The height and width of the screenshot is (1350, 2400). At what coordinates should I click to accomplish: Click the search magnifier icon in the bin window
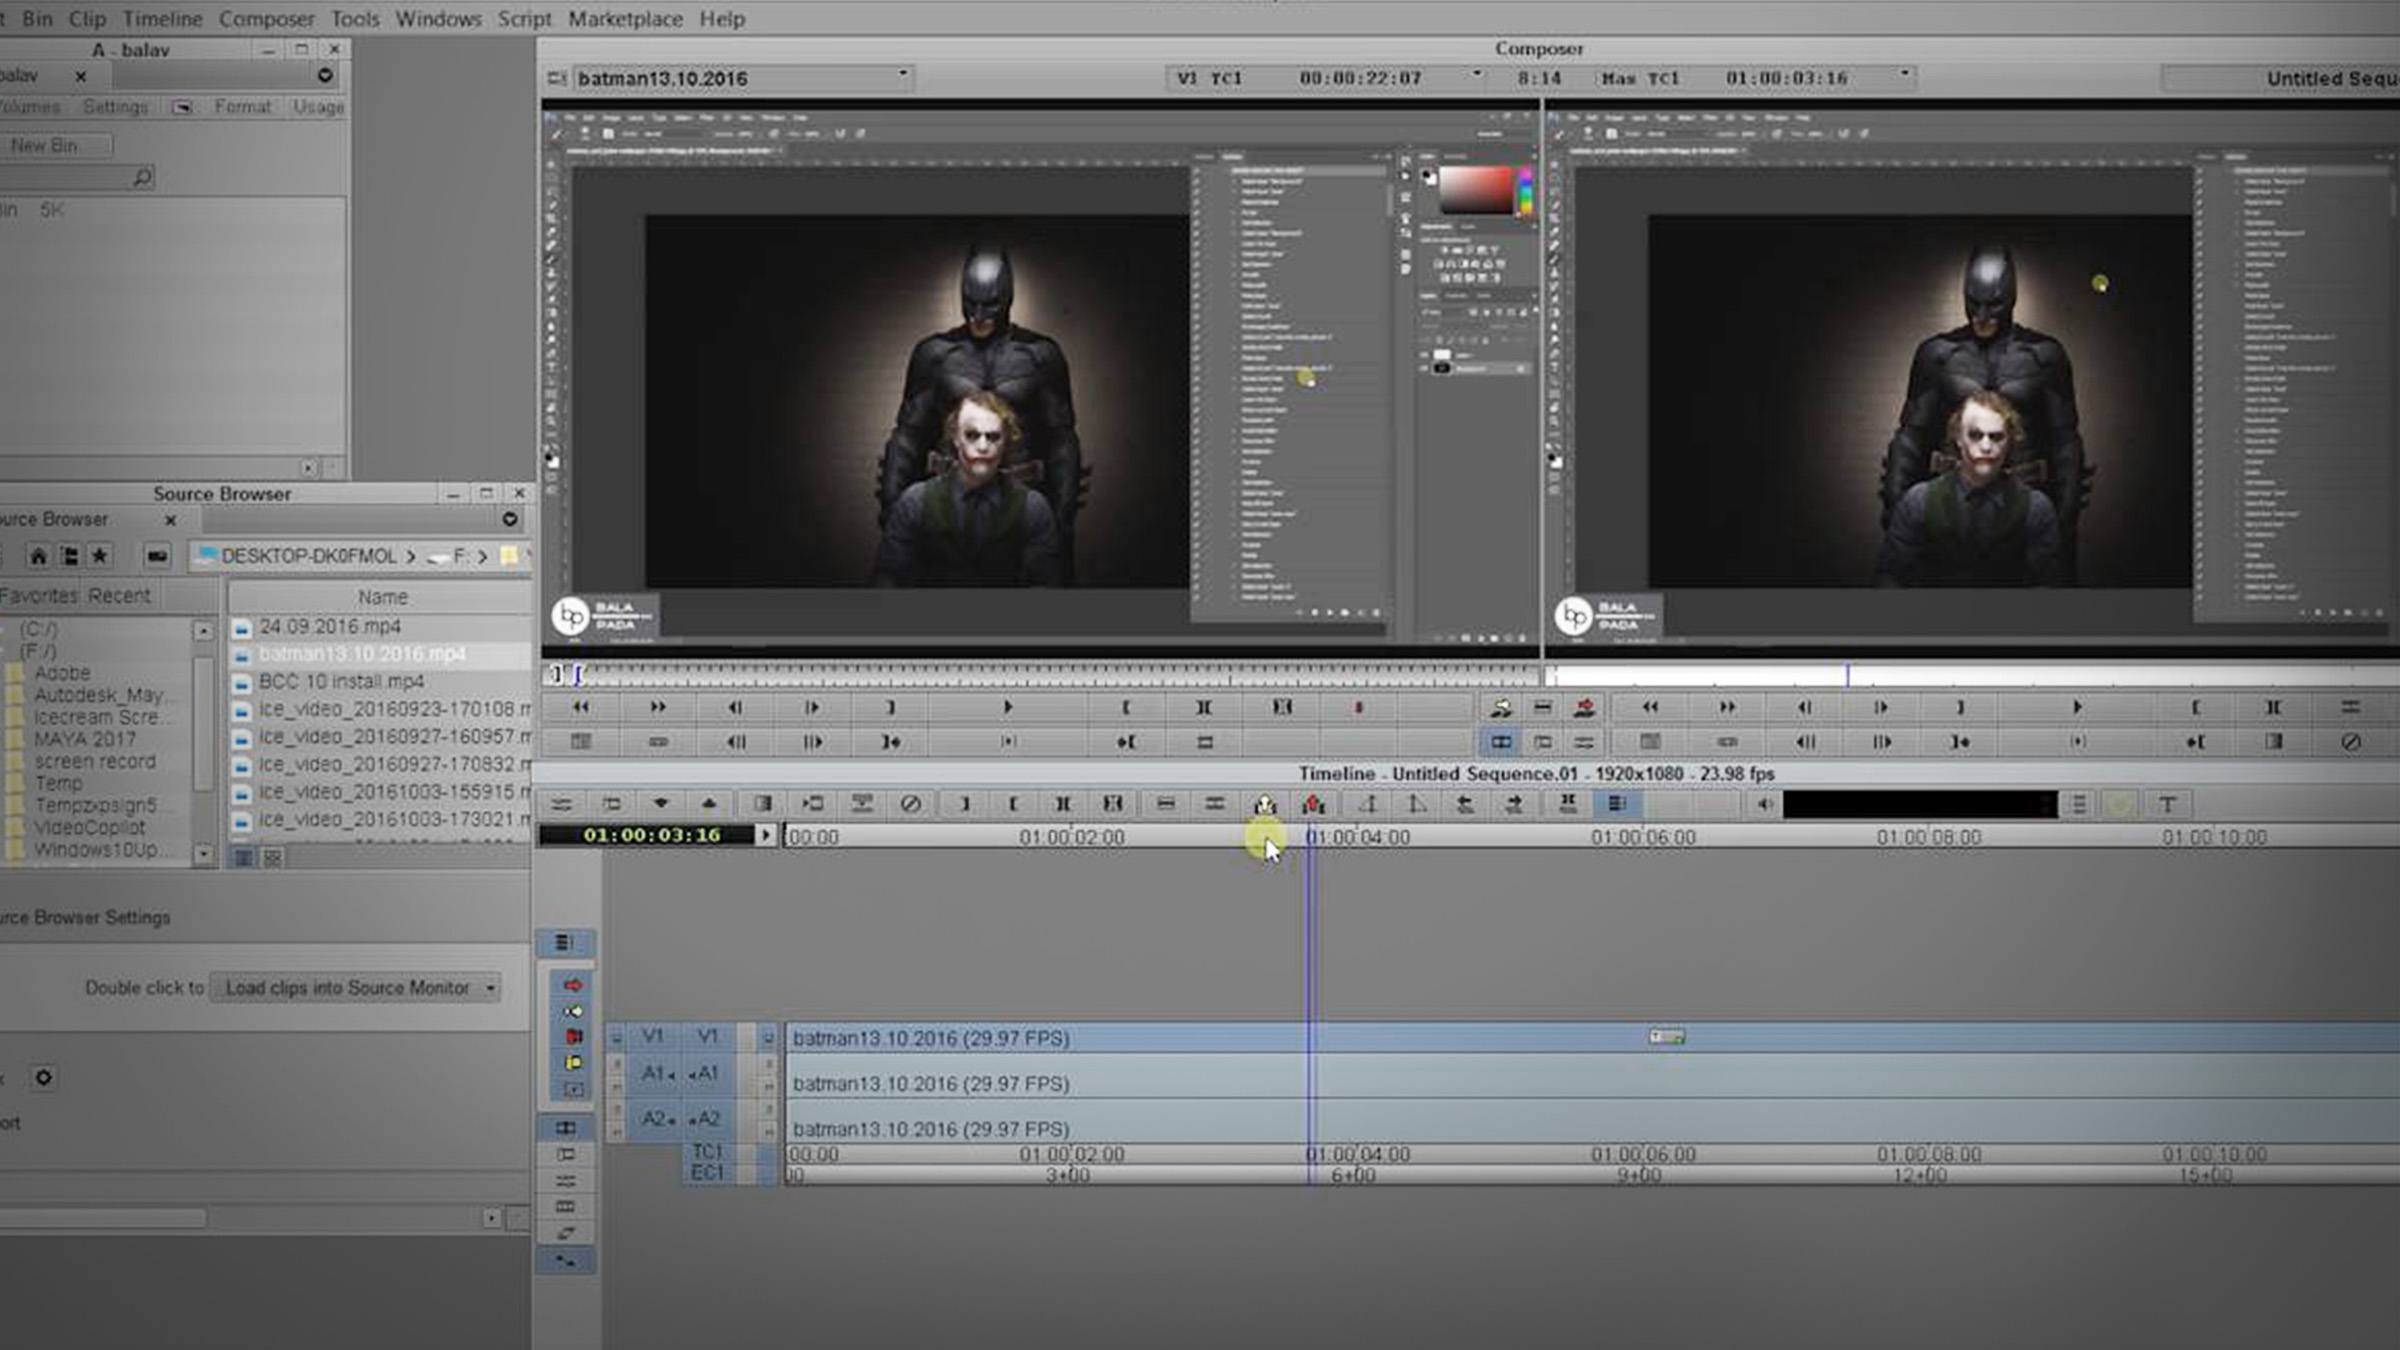tap(143, 176)
